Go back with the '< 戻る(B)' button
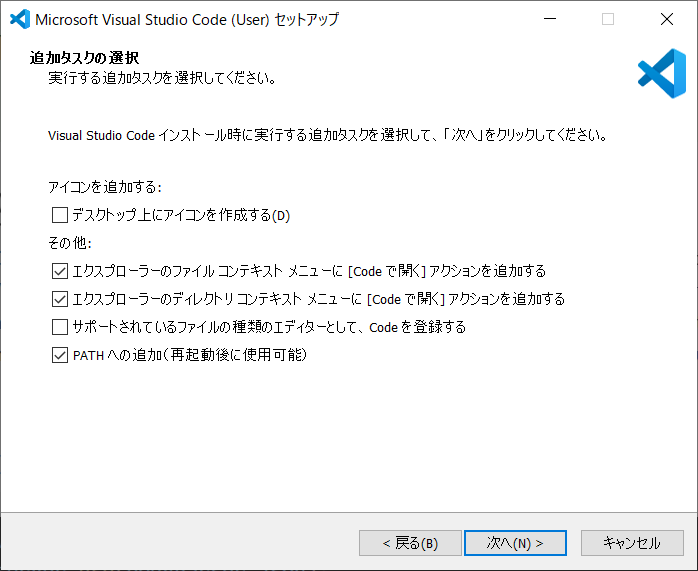 [x=410, y=543]
